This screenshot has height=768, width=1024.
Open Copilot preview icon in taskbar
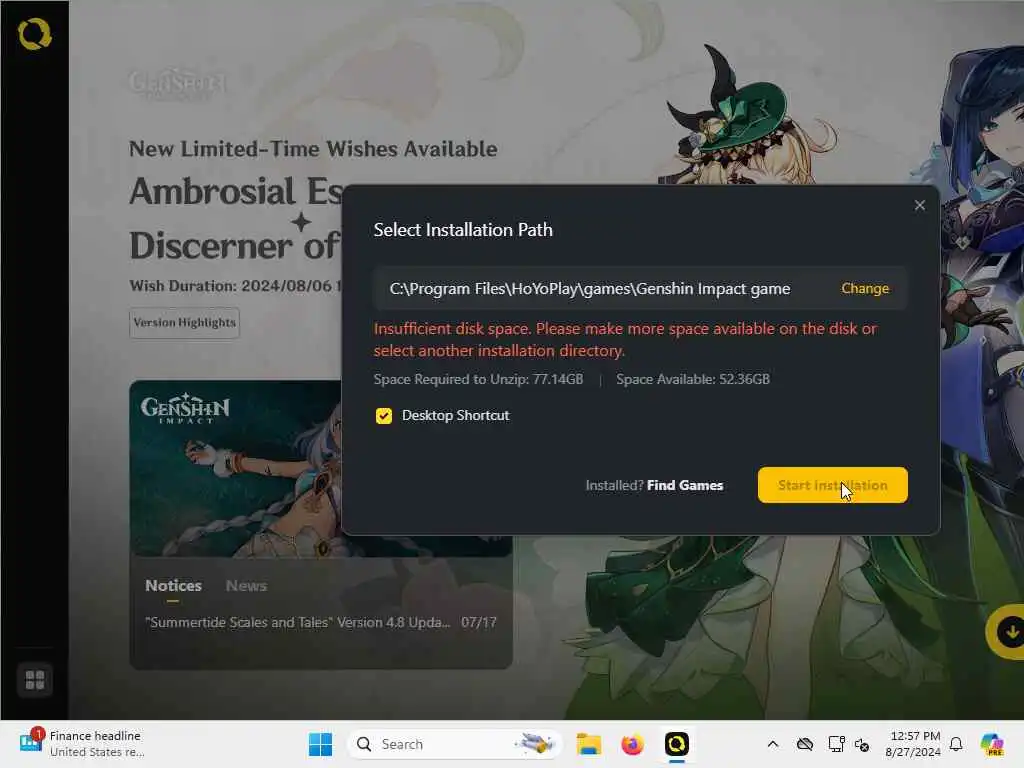coord(992,744)
